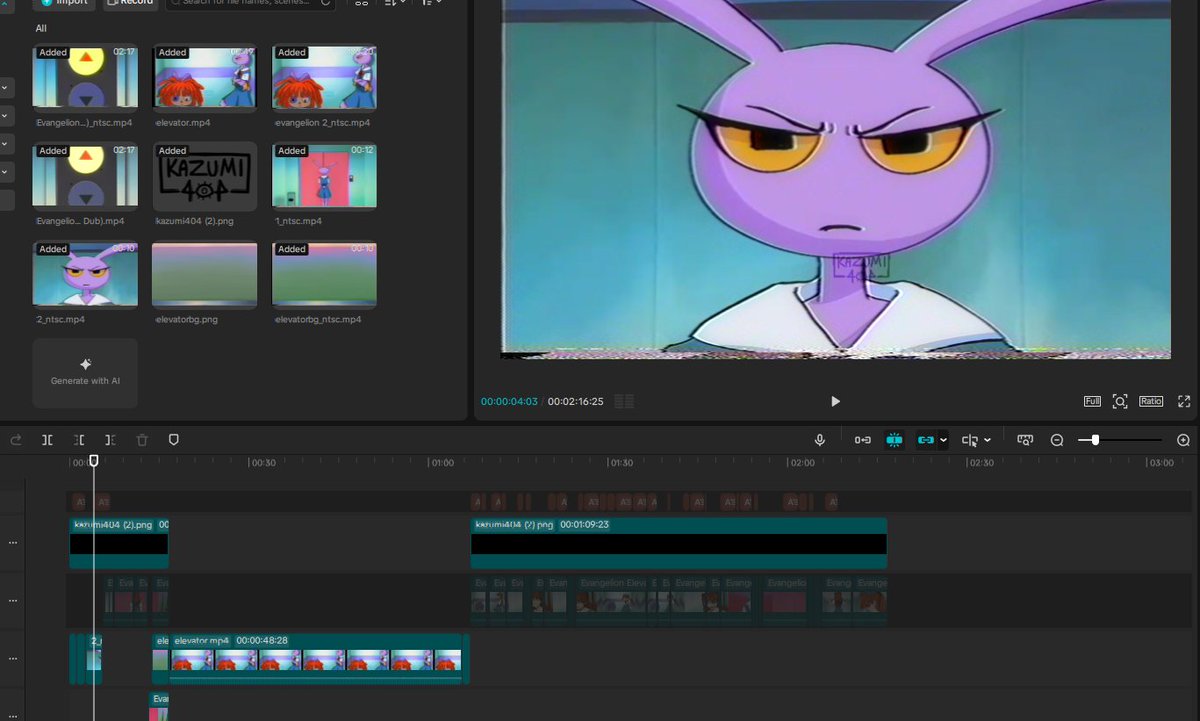Viewport: 1200px width, 721px height.
Task: Toggle main track magnet icon
Action: point(862,440)
